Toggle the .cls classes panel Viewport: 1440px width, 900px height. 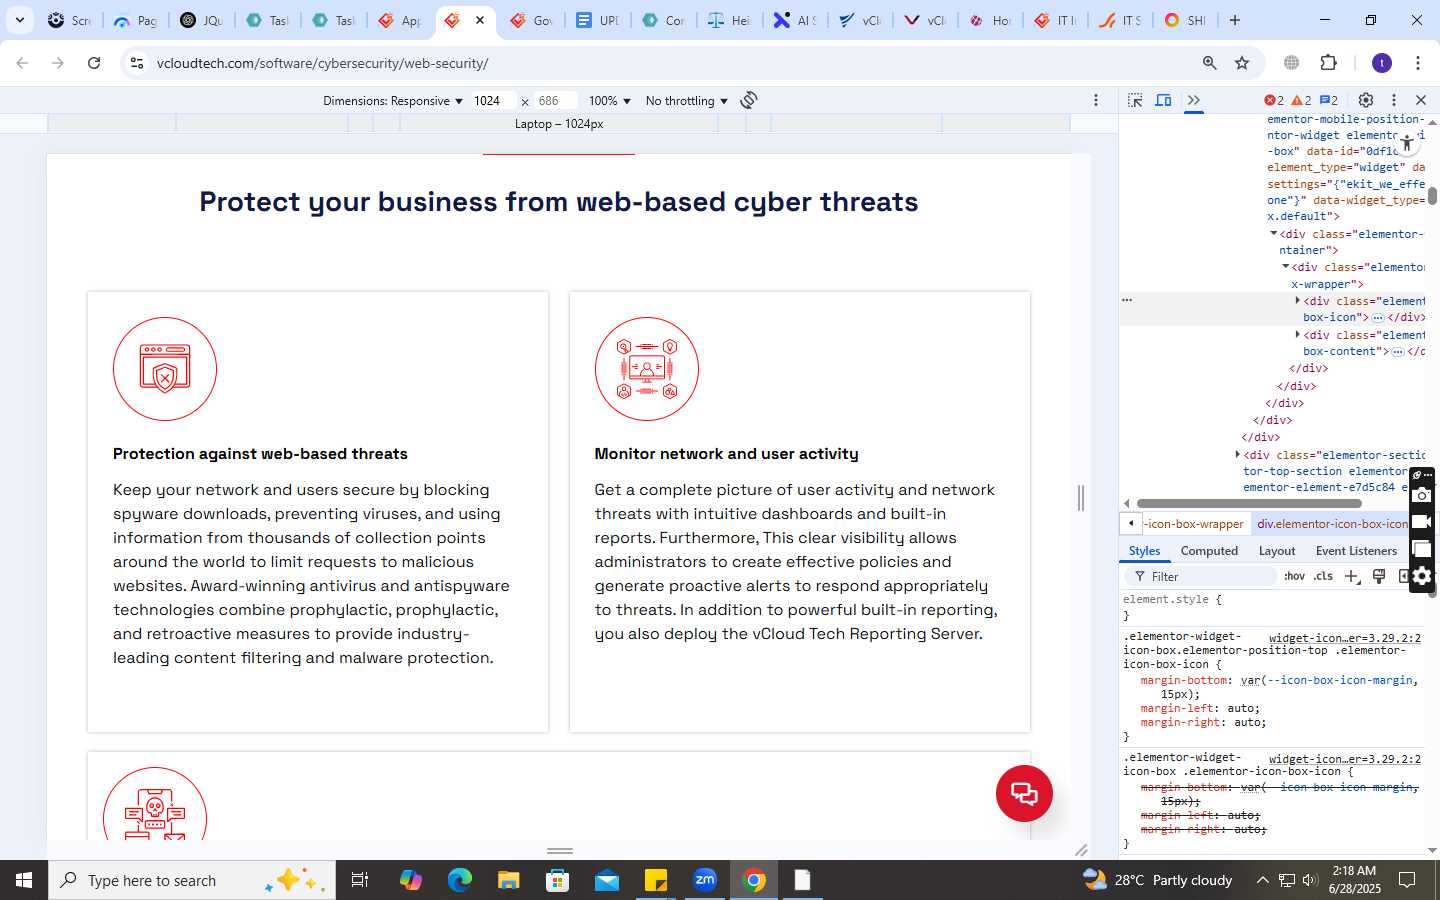1323,577
